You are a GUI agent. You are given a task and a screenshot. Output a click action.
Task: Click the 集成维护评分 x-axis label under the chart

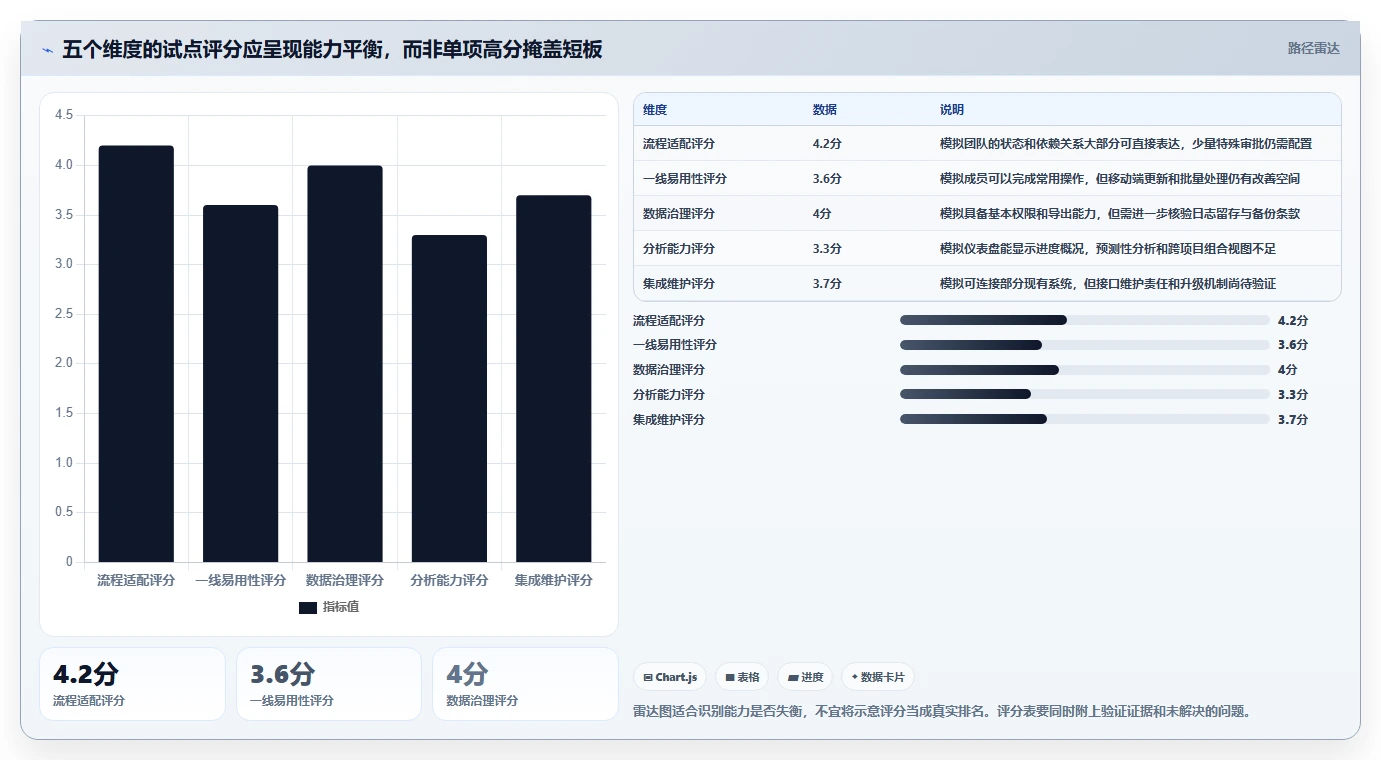click(x=554, y=580)
